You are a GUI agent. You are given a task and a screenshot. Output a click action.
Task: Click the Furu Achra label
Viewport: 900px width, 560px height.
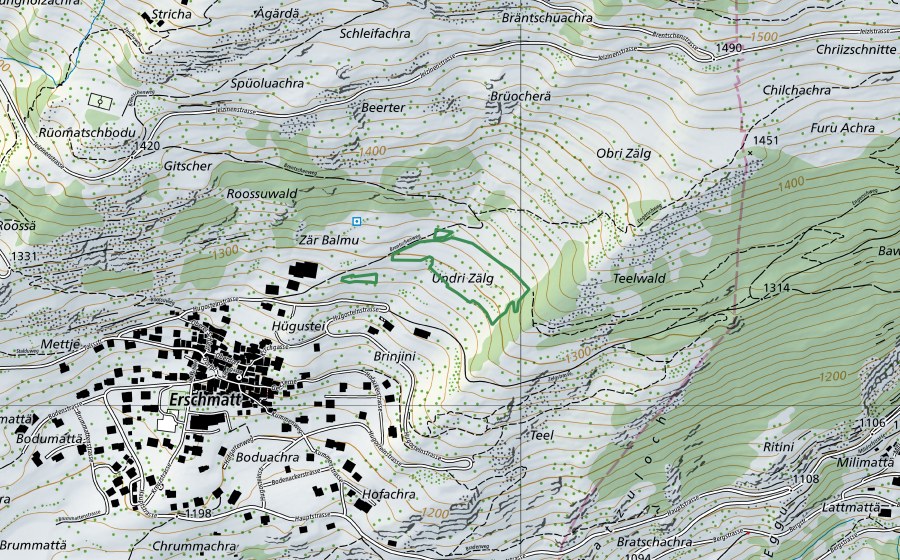[843, 128]
